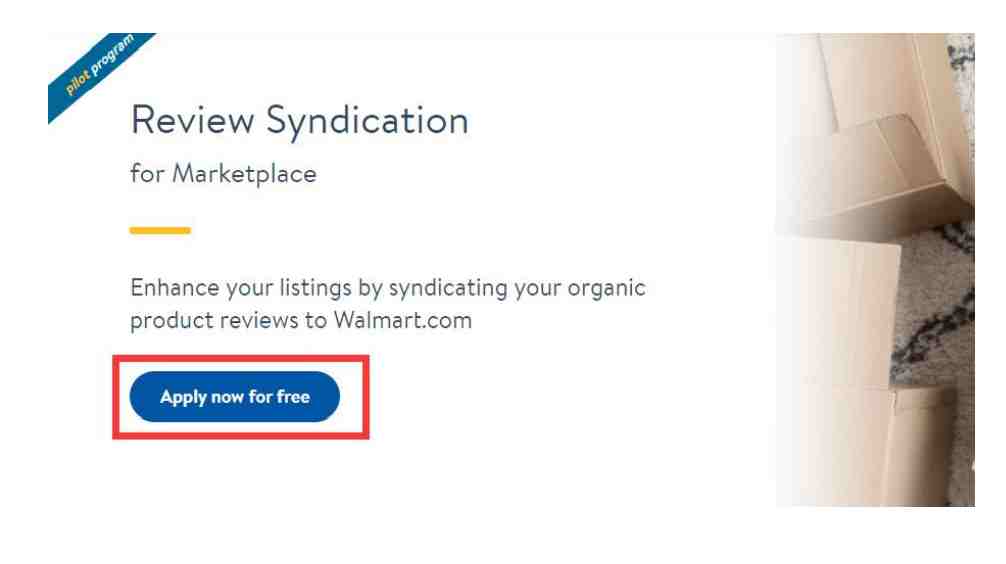This screenshot has width=1006, height=564.
Task: Click the yellow divider line
Action: coord(160,231)
